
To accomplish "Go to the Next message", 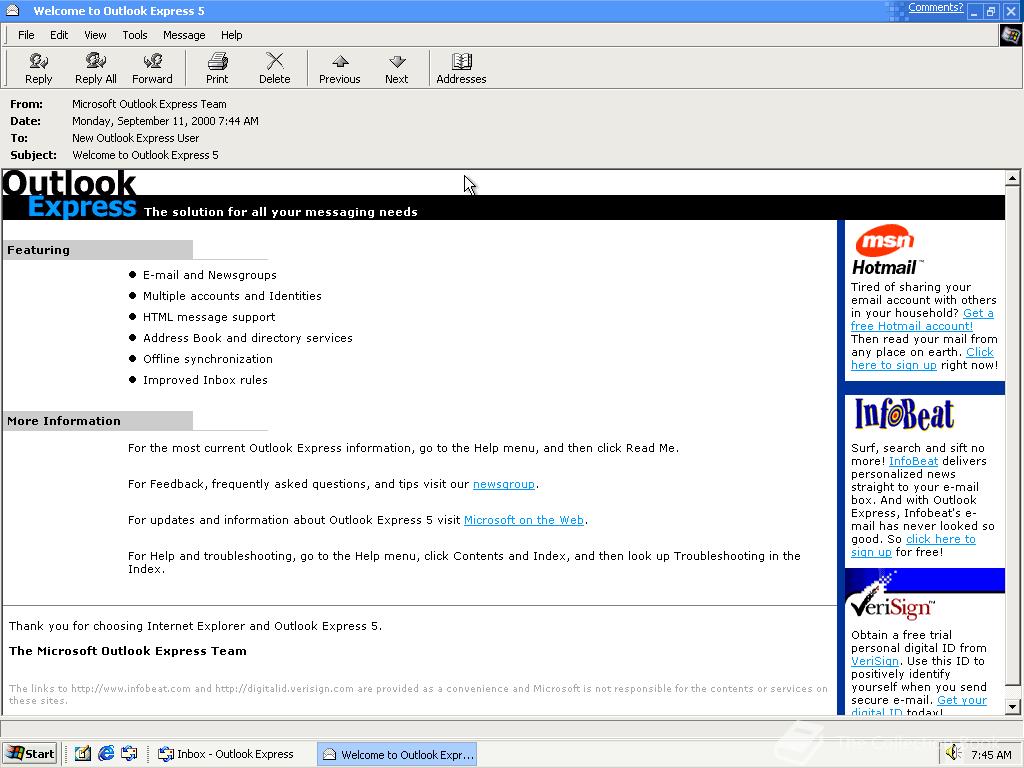I will (396, 68).
